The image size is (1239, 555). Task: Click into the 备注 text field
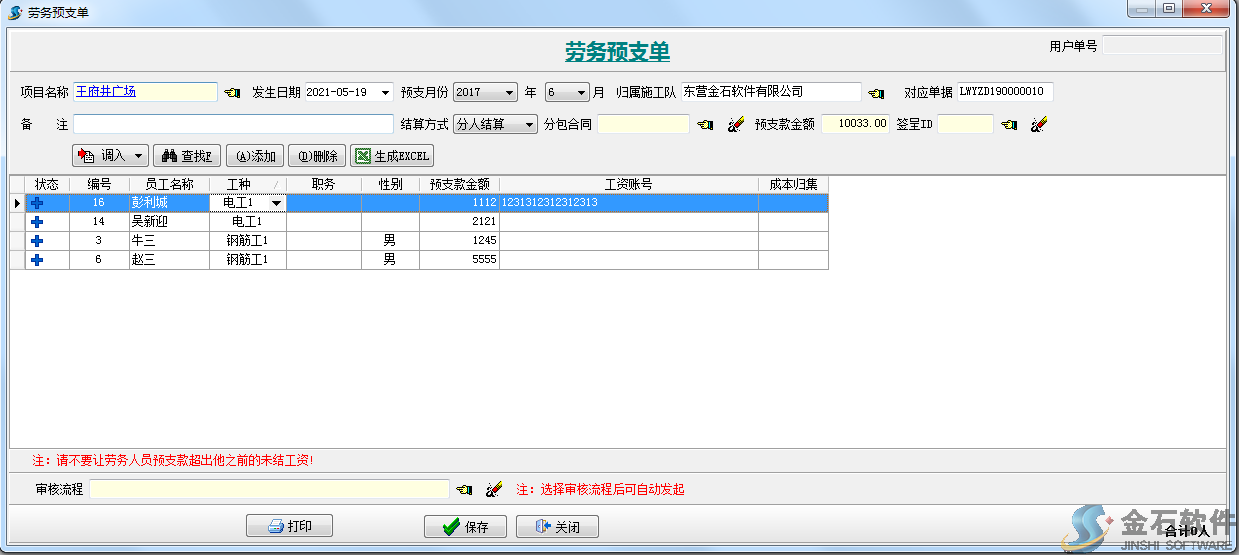(233, 125)
